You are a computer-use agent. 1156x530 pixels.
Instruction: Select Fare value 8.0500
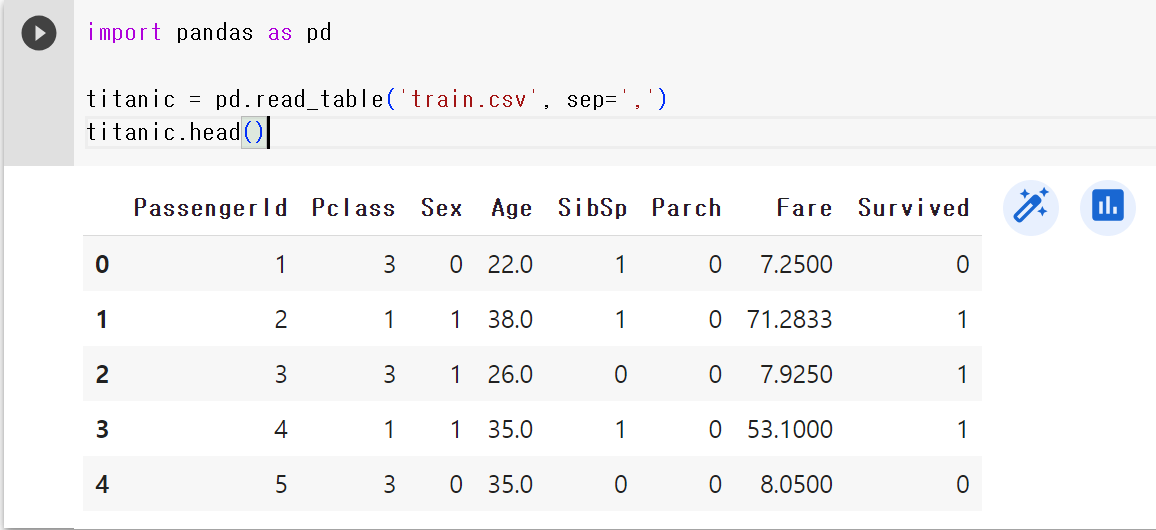[x=798, y=484]
